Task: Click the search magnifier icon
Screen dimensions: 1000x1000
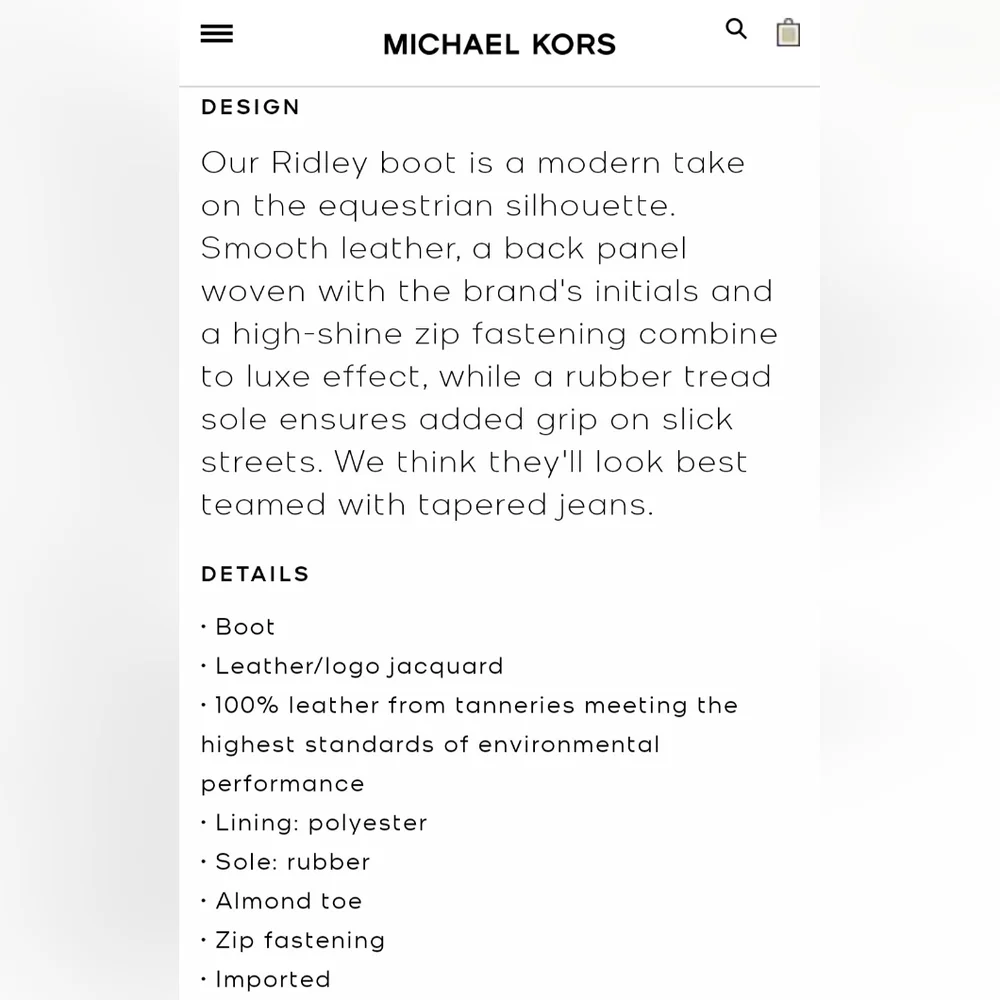Action: (736, 29)
